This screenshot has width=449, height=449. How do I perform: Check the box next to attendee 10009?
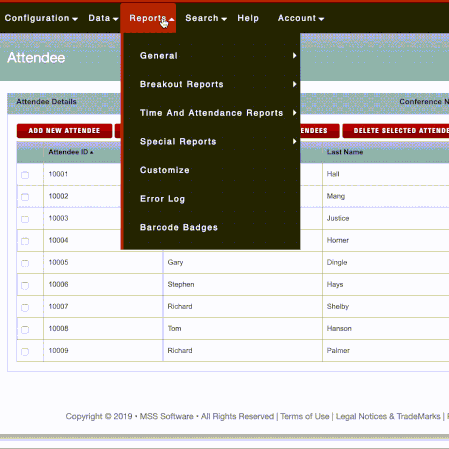point(25,351)
